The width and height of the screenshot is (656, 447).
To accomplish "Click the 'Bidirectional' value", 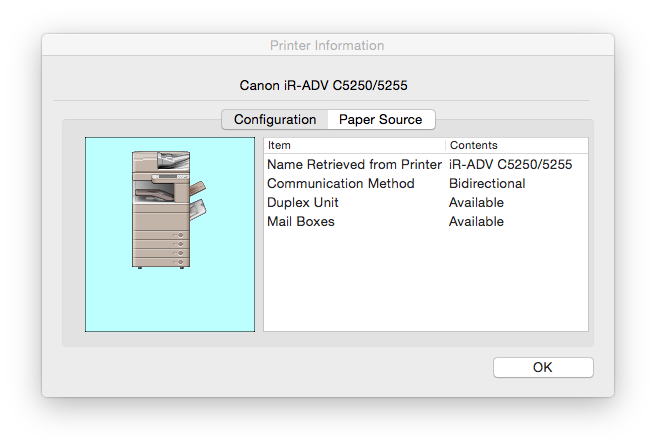I will point(487,183).
